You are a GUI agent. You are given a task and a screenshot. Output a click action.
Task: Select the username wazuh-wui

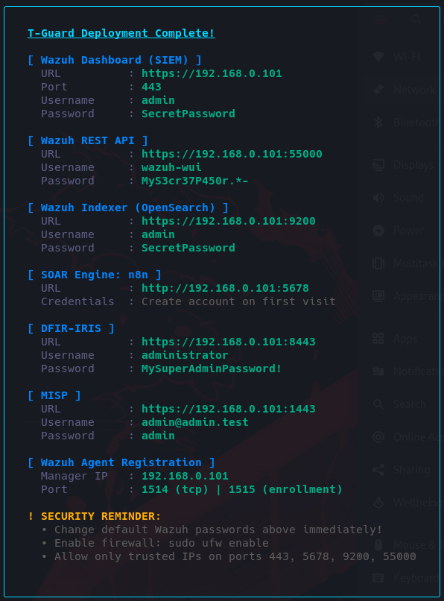tap(171, 167)
